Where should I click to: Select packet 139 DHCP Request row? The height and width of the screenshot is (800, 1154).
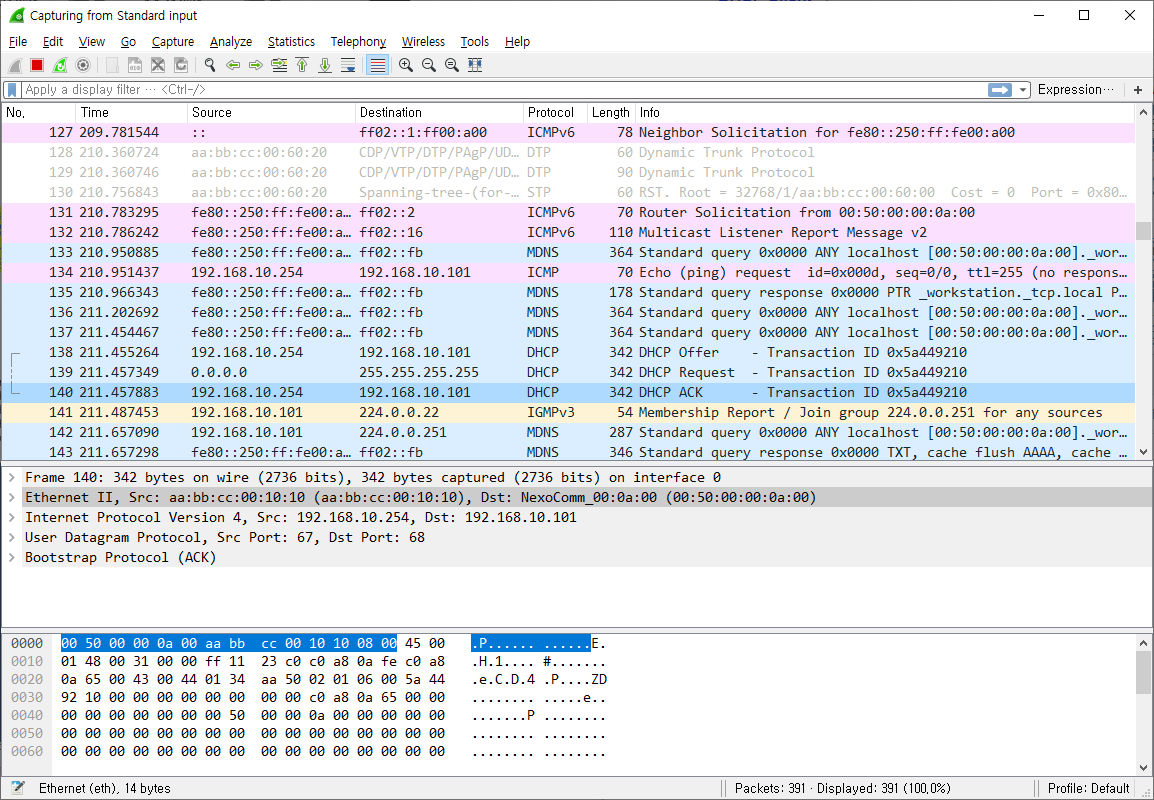tap(569, 372)
